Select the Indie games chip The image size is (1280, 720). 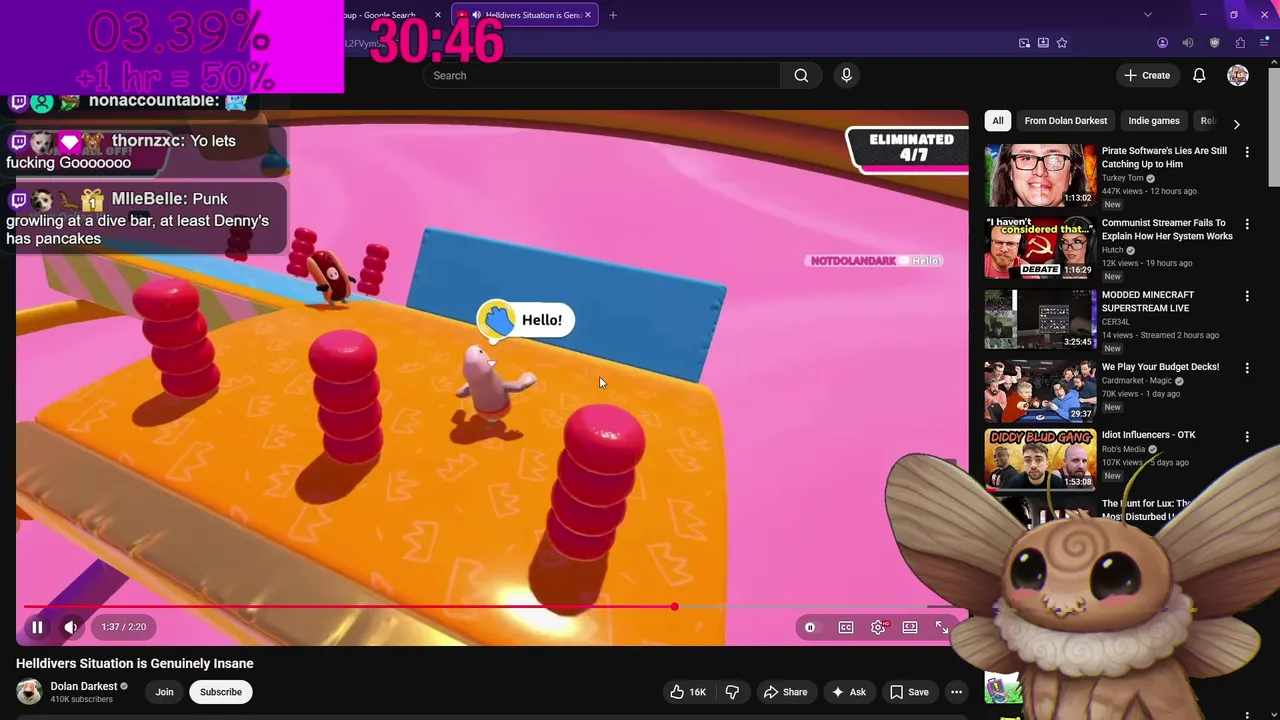coord(1154,121)
